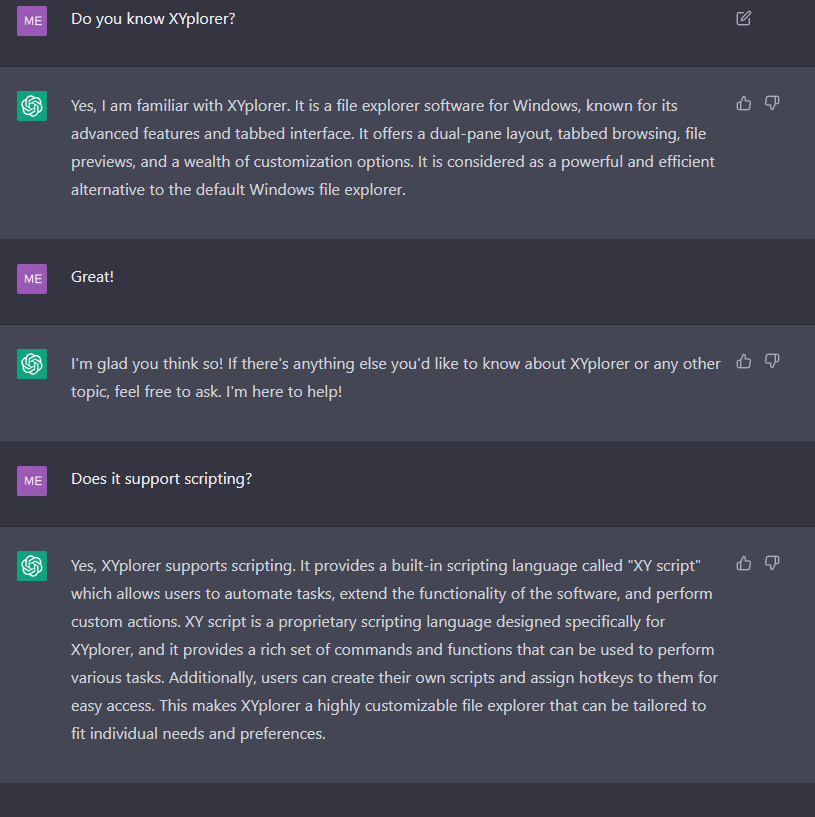This screenshot has height=817, width=815.
Task: Dislike the "I'm glad you think so" reply
Action: 772,361
